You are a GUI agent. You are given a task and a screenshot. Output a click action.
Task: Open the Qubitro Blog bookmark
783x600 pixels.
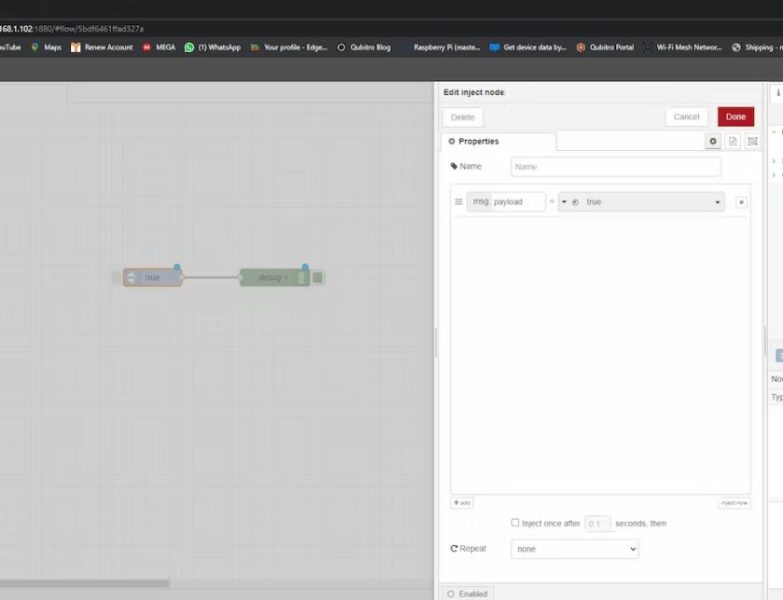coord(364,47)
